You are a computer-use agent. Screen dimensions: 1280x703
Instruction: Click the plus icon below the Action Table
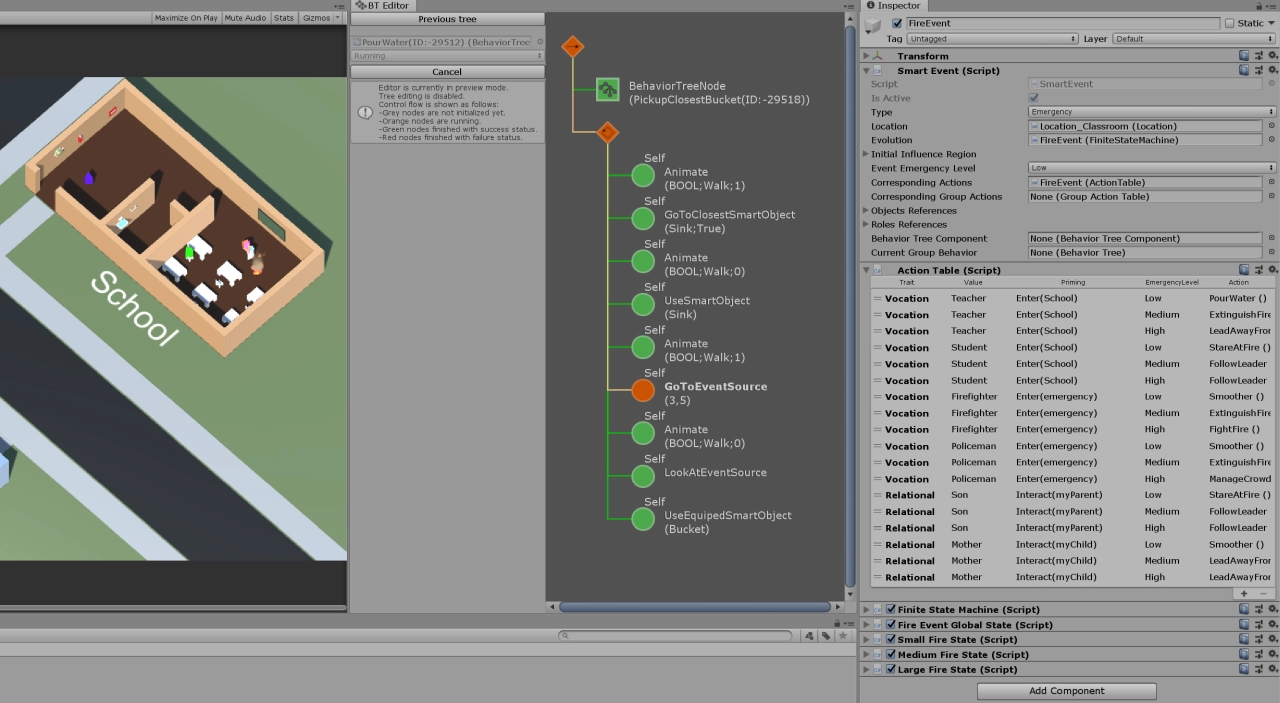(x=1246, y=593)
